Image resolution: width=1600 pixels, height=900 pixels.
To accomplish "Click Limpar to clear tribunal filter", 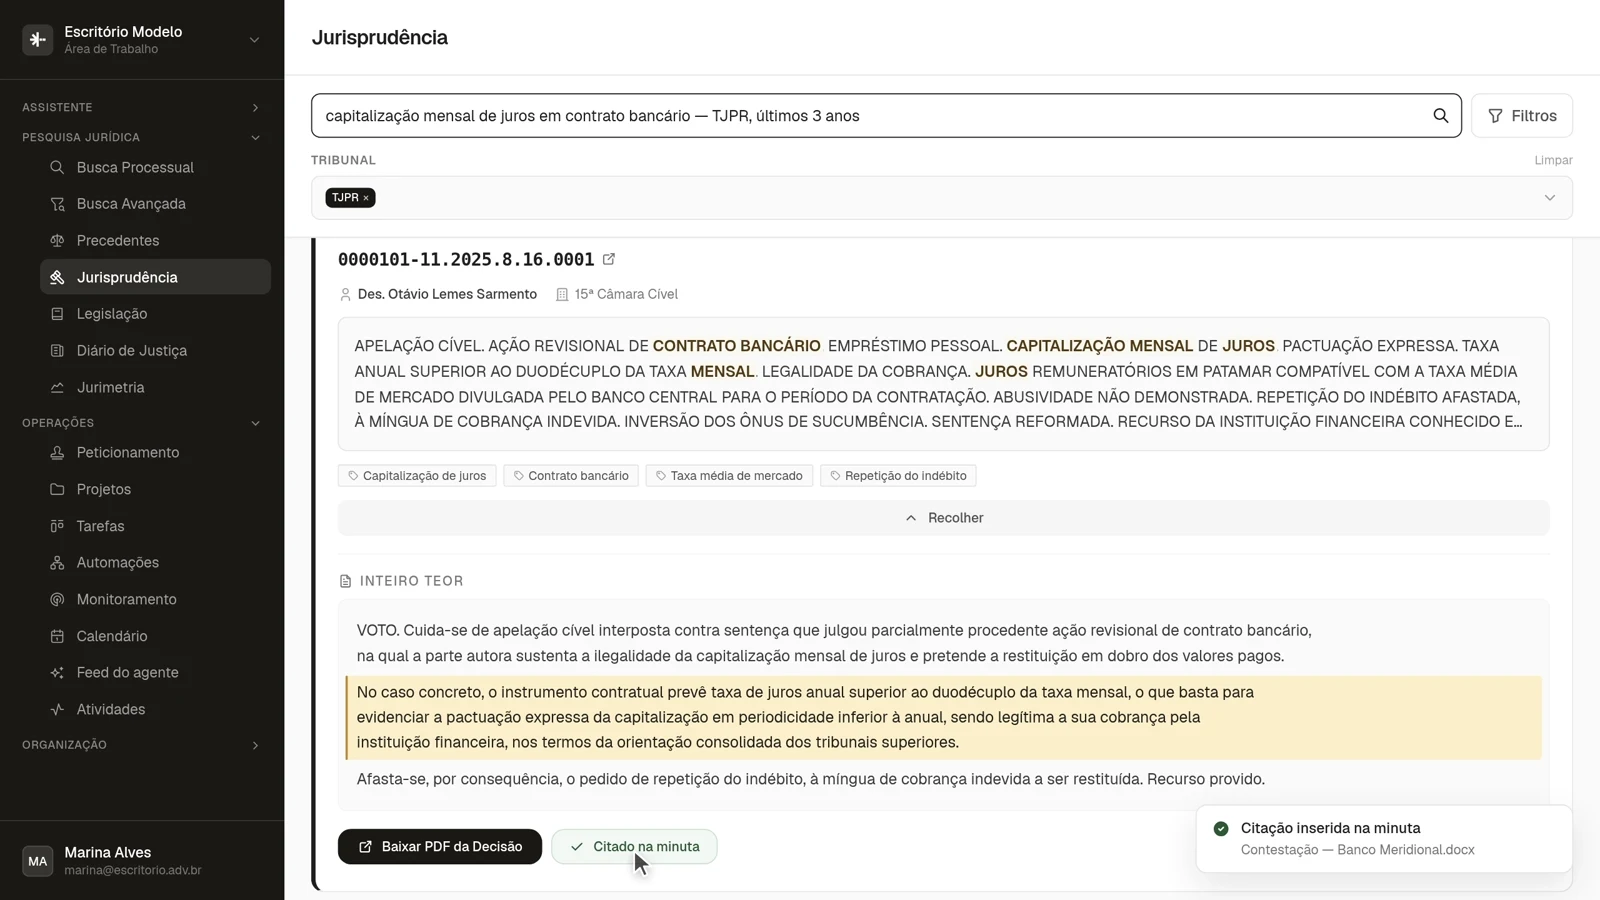I will 1553,160.
